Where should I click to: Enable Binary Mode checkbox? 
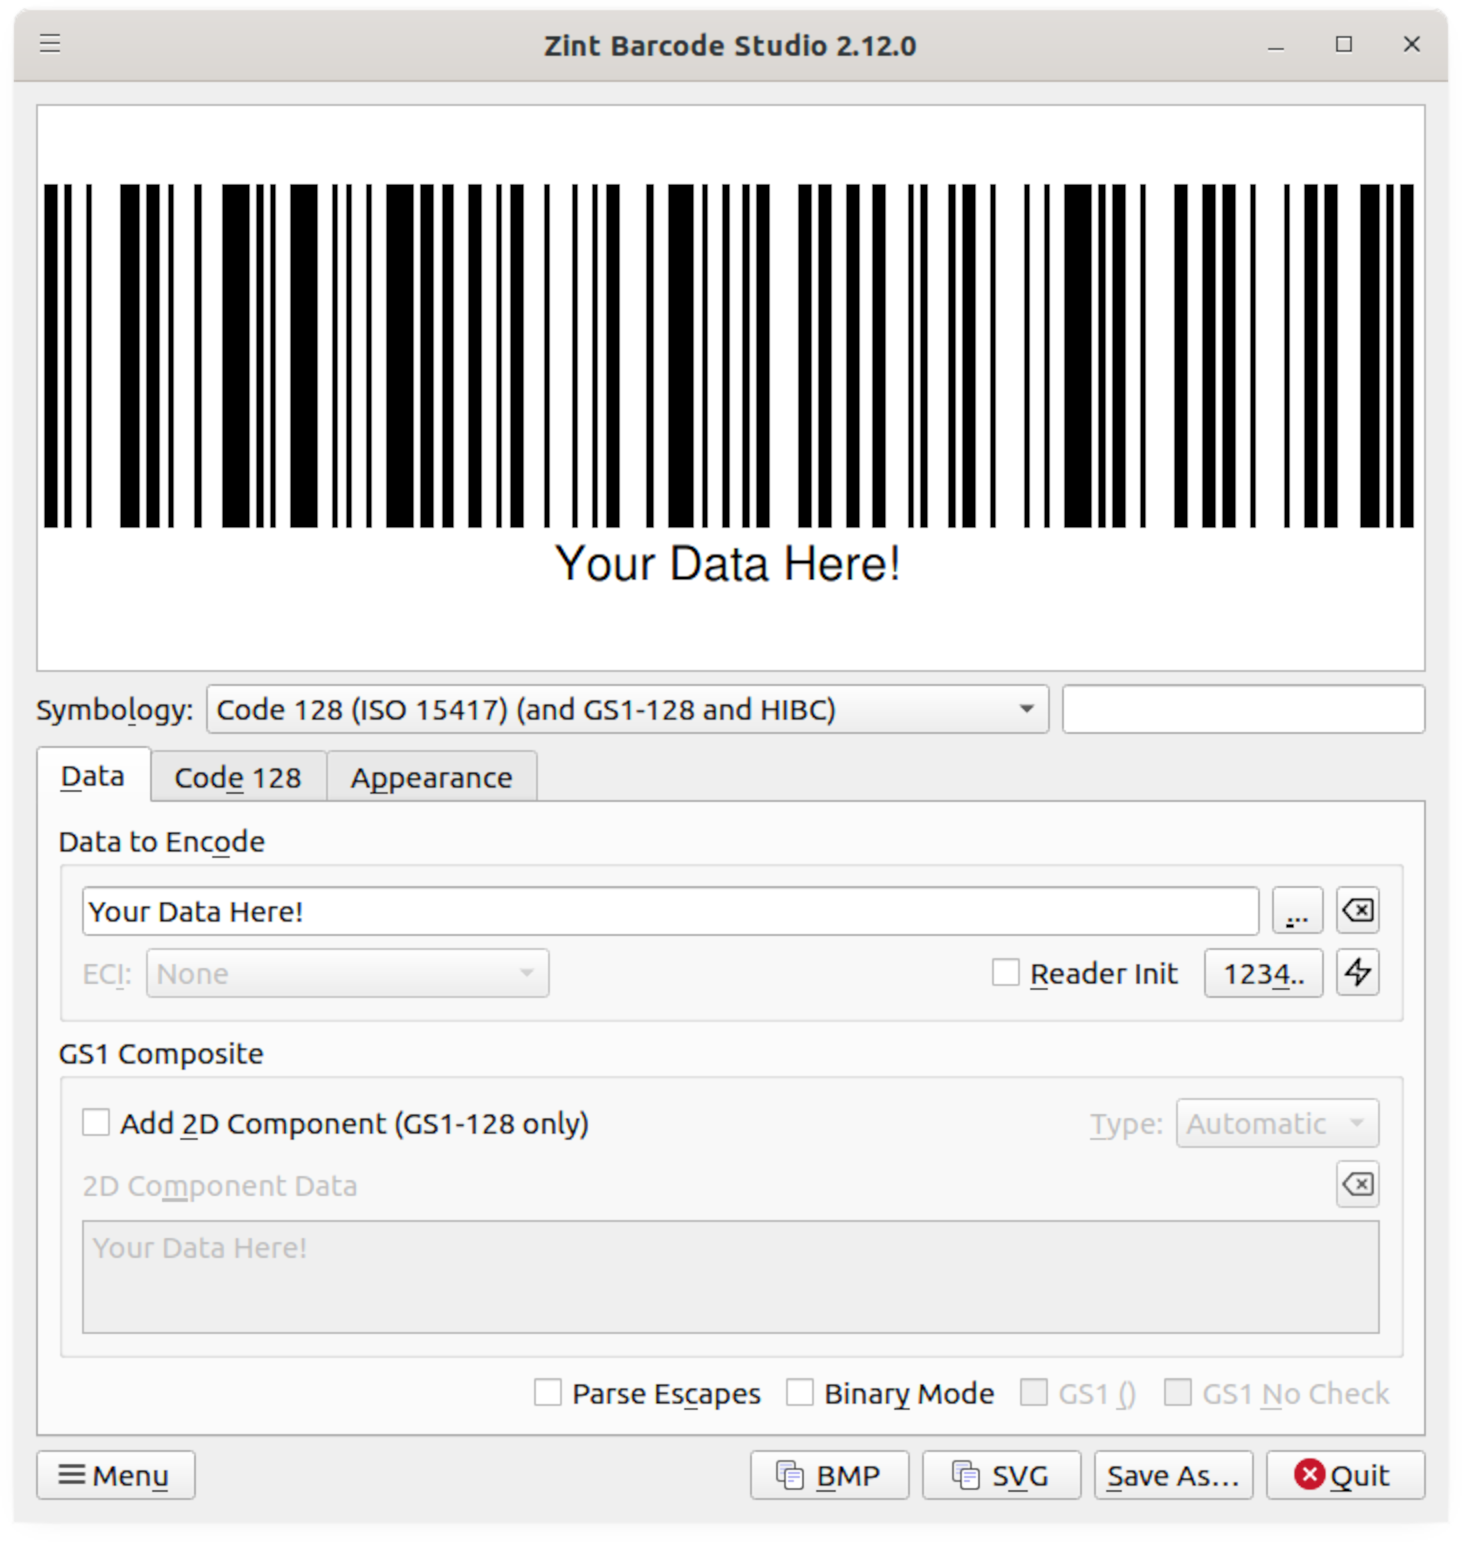point(800,1393)
